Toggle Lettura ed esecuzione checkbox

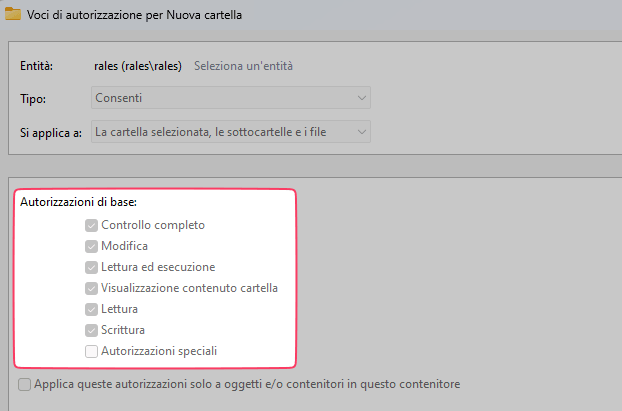92,267
